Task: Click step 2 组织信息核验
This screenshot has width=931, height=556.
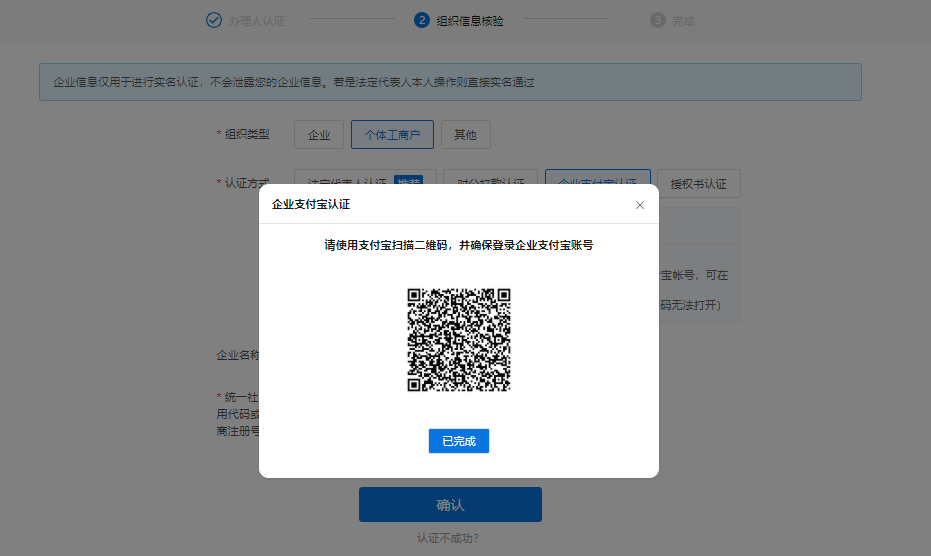Action: coord(458,21)
